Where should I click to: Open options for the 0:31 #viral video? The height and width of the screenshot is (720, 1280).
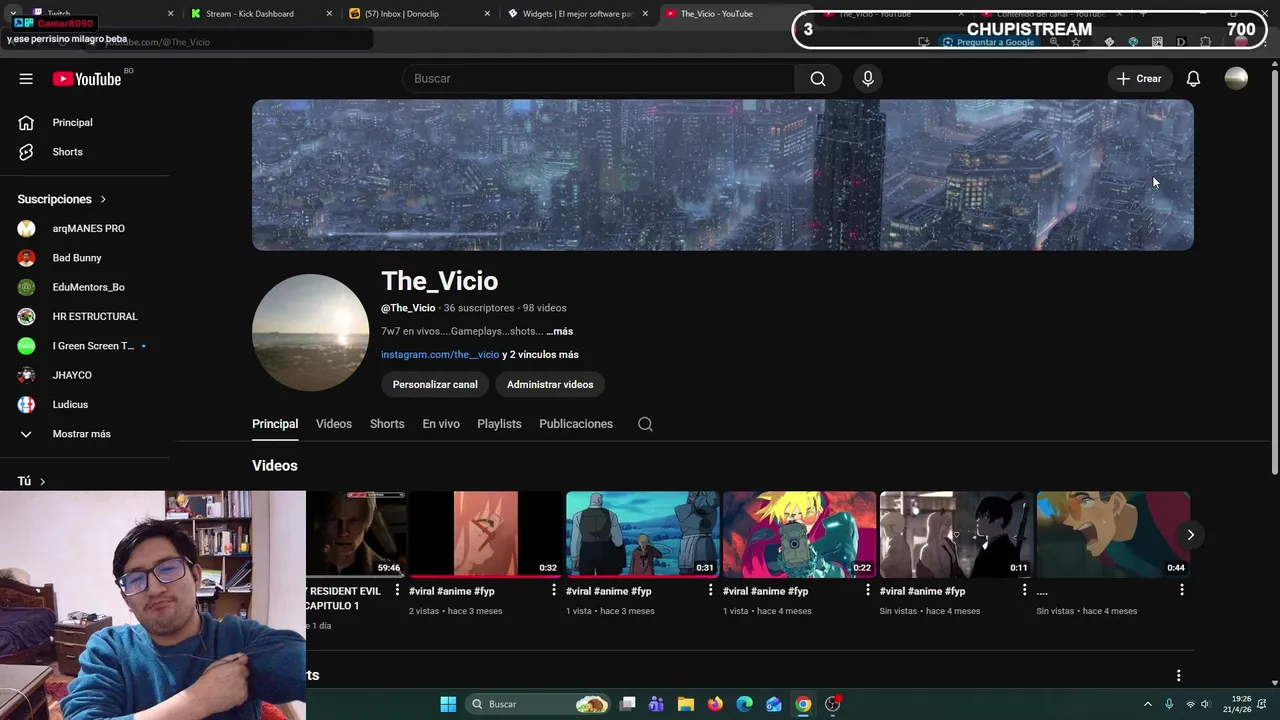pos(711,591)
